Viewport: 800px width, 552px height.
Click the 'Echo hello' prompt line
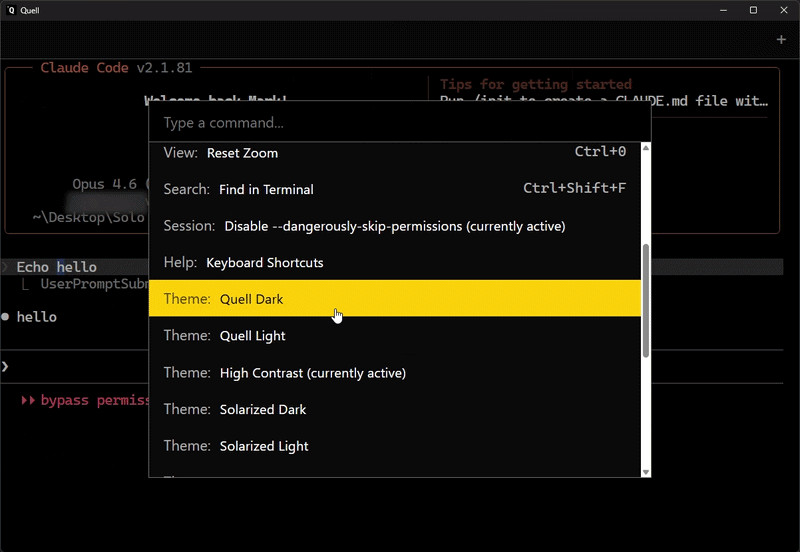[x=56, y=267]
